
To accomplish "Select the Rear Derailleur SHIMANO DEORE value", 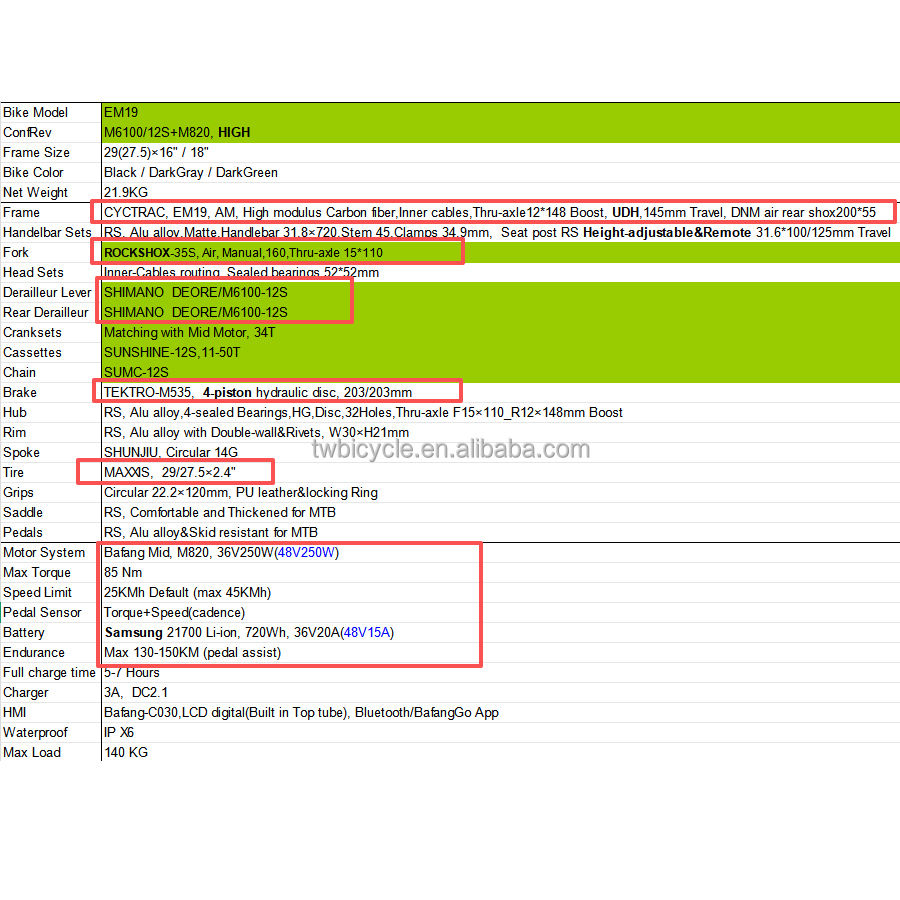I will 196,312.
